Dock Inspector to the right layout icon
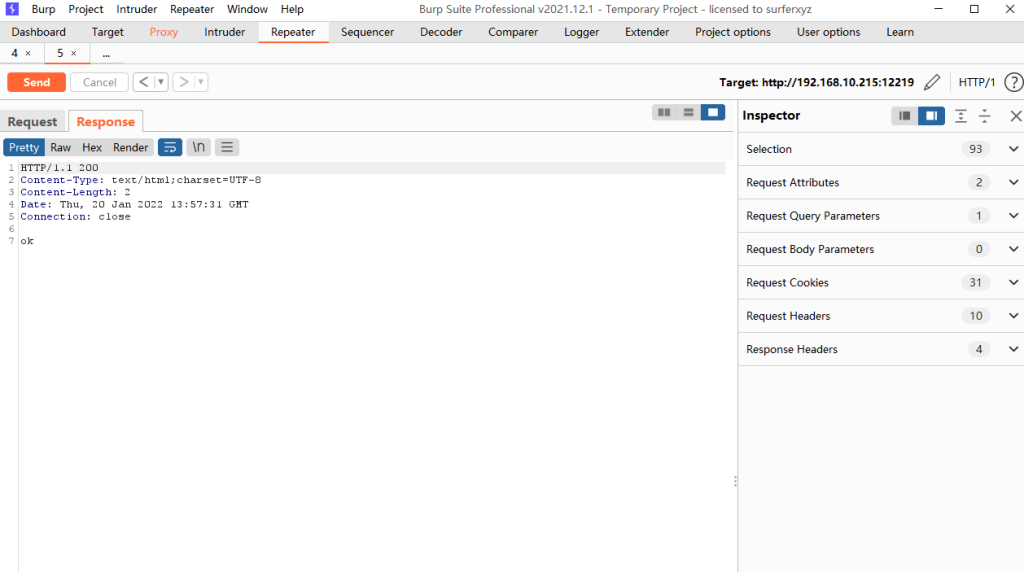The image size is (1024, 572). point(931,116)
